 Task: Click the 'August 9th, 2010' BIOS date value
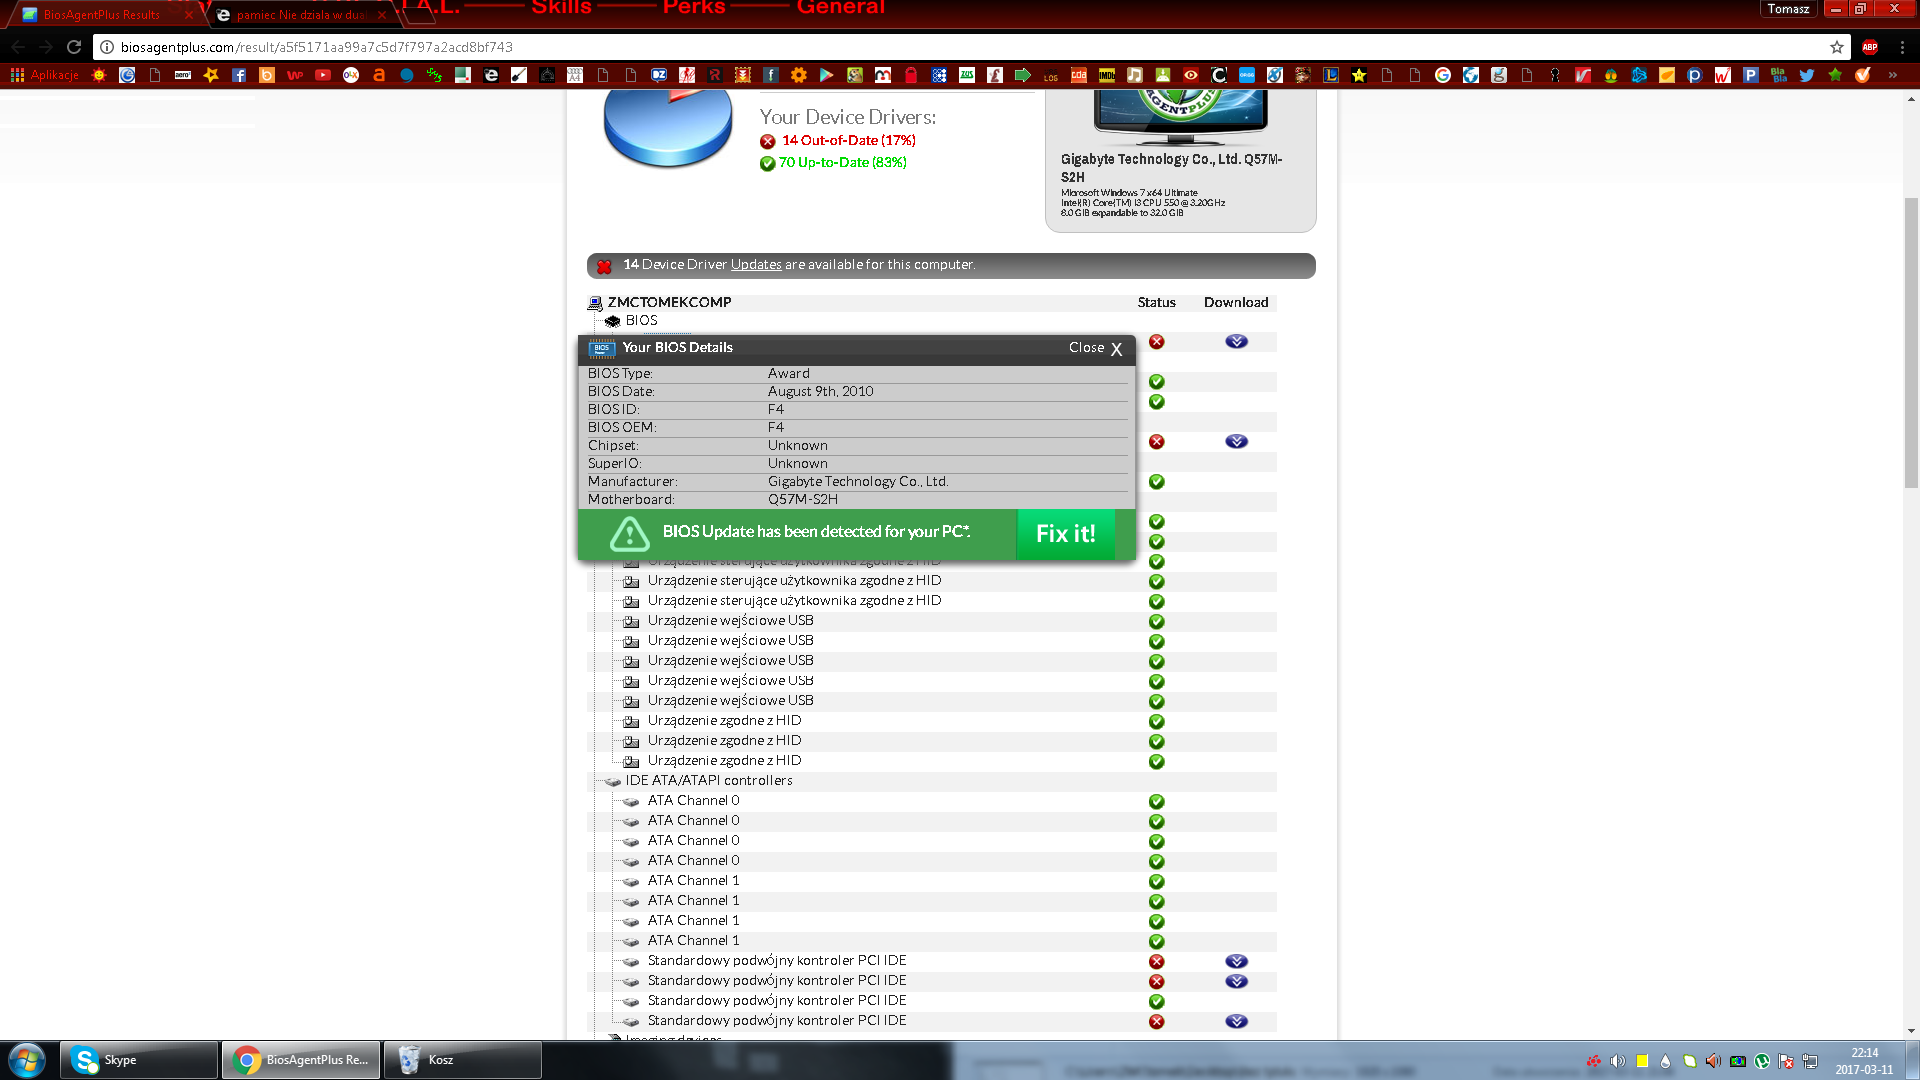(x=820, y=392)
